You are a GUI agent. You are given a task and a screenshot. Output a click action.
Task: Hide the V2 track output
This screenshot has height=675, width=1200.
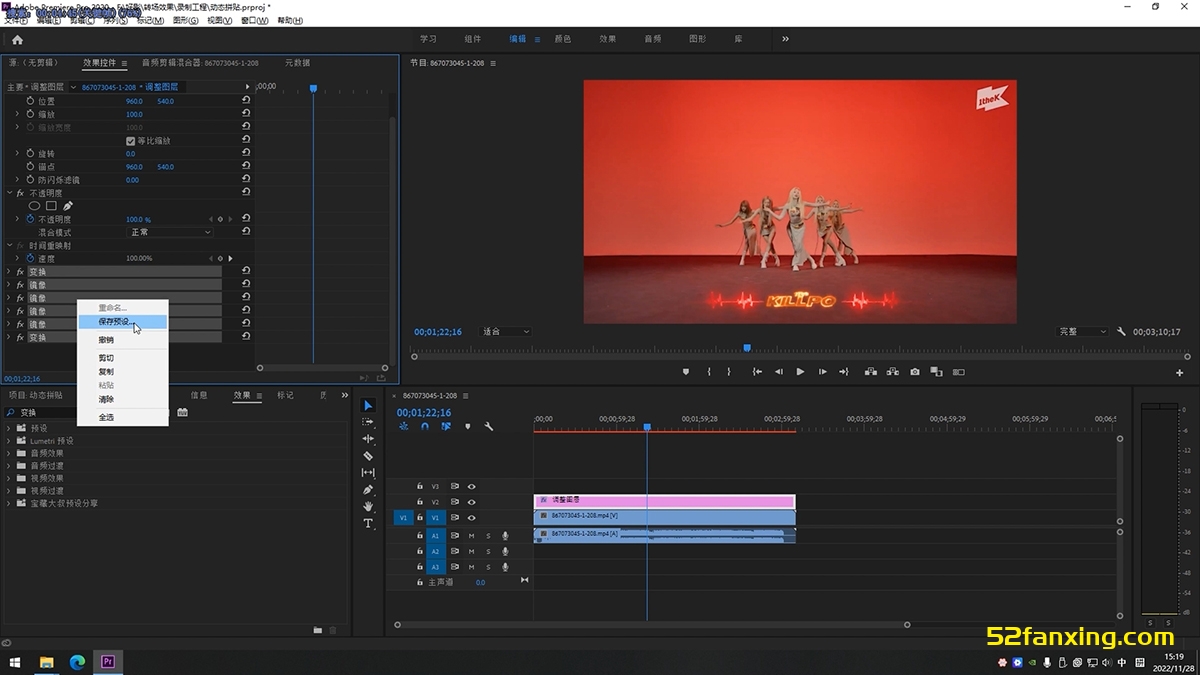[471, 502]
